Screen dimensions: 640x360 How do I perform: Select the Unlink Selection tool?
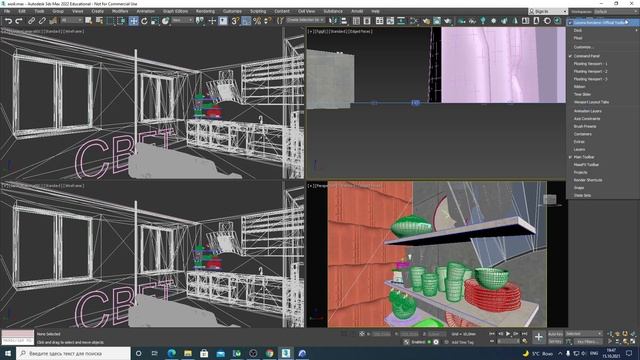coord(42,21)
